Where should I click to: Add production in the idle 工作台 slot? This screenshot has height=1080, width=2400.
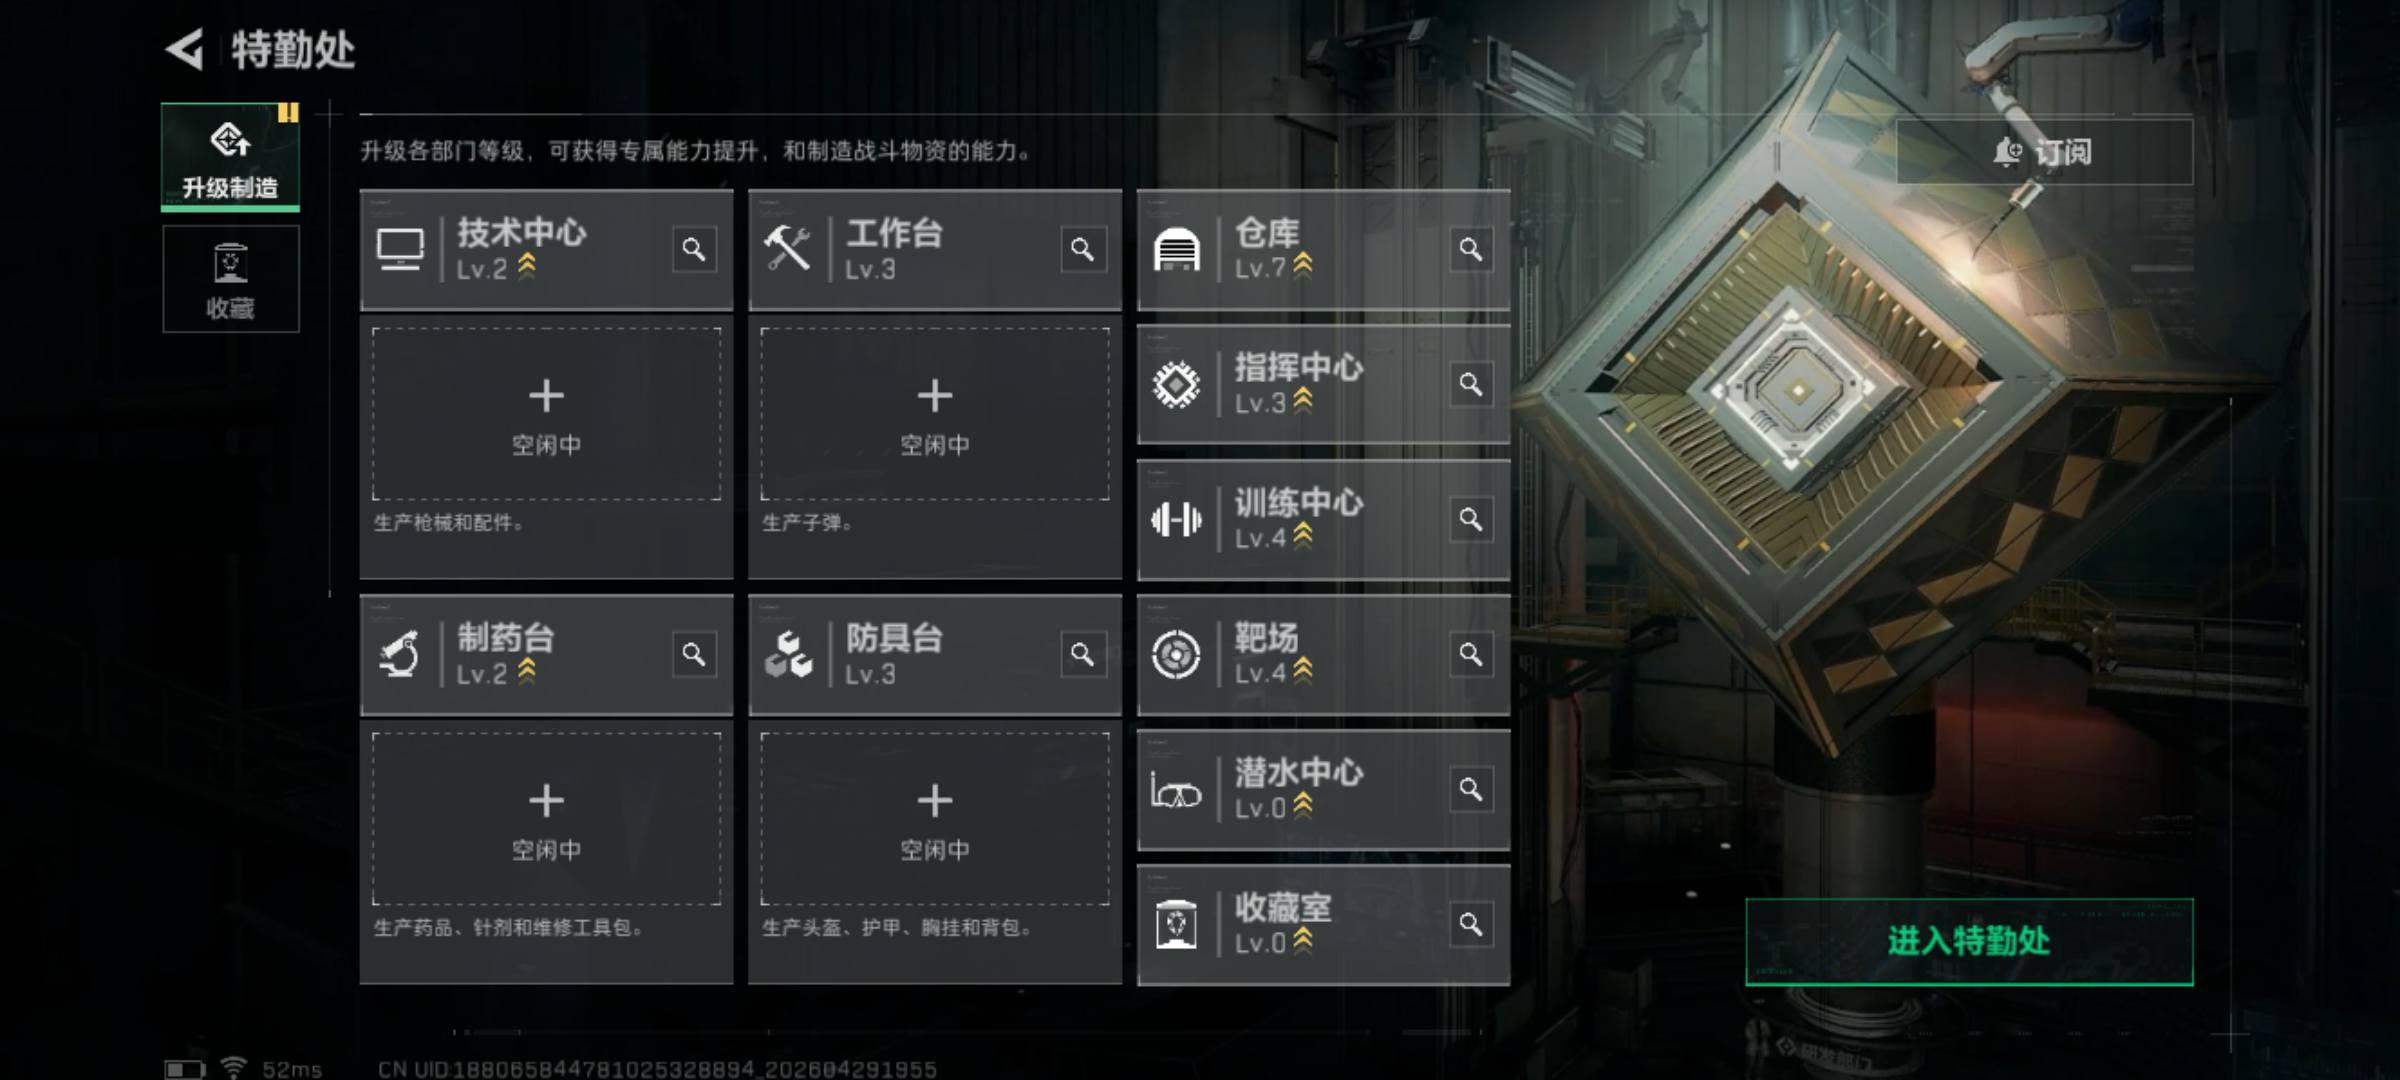point(934,414)
